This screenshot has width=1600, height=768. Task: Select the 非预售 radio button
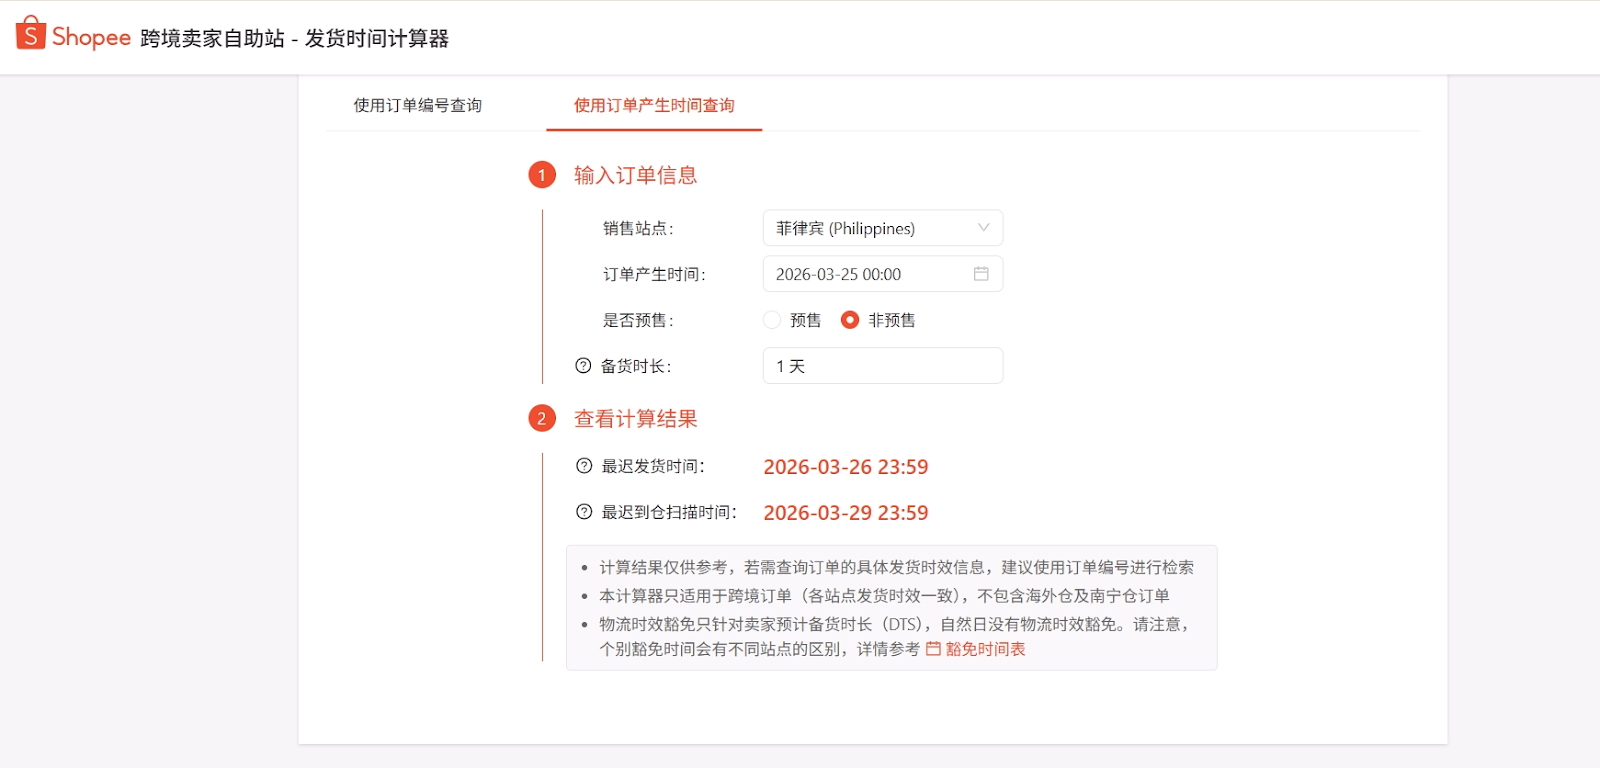pos(850,320)
